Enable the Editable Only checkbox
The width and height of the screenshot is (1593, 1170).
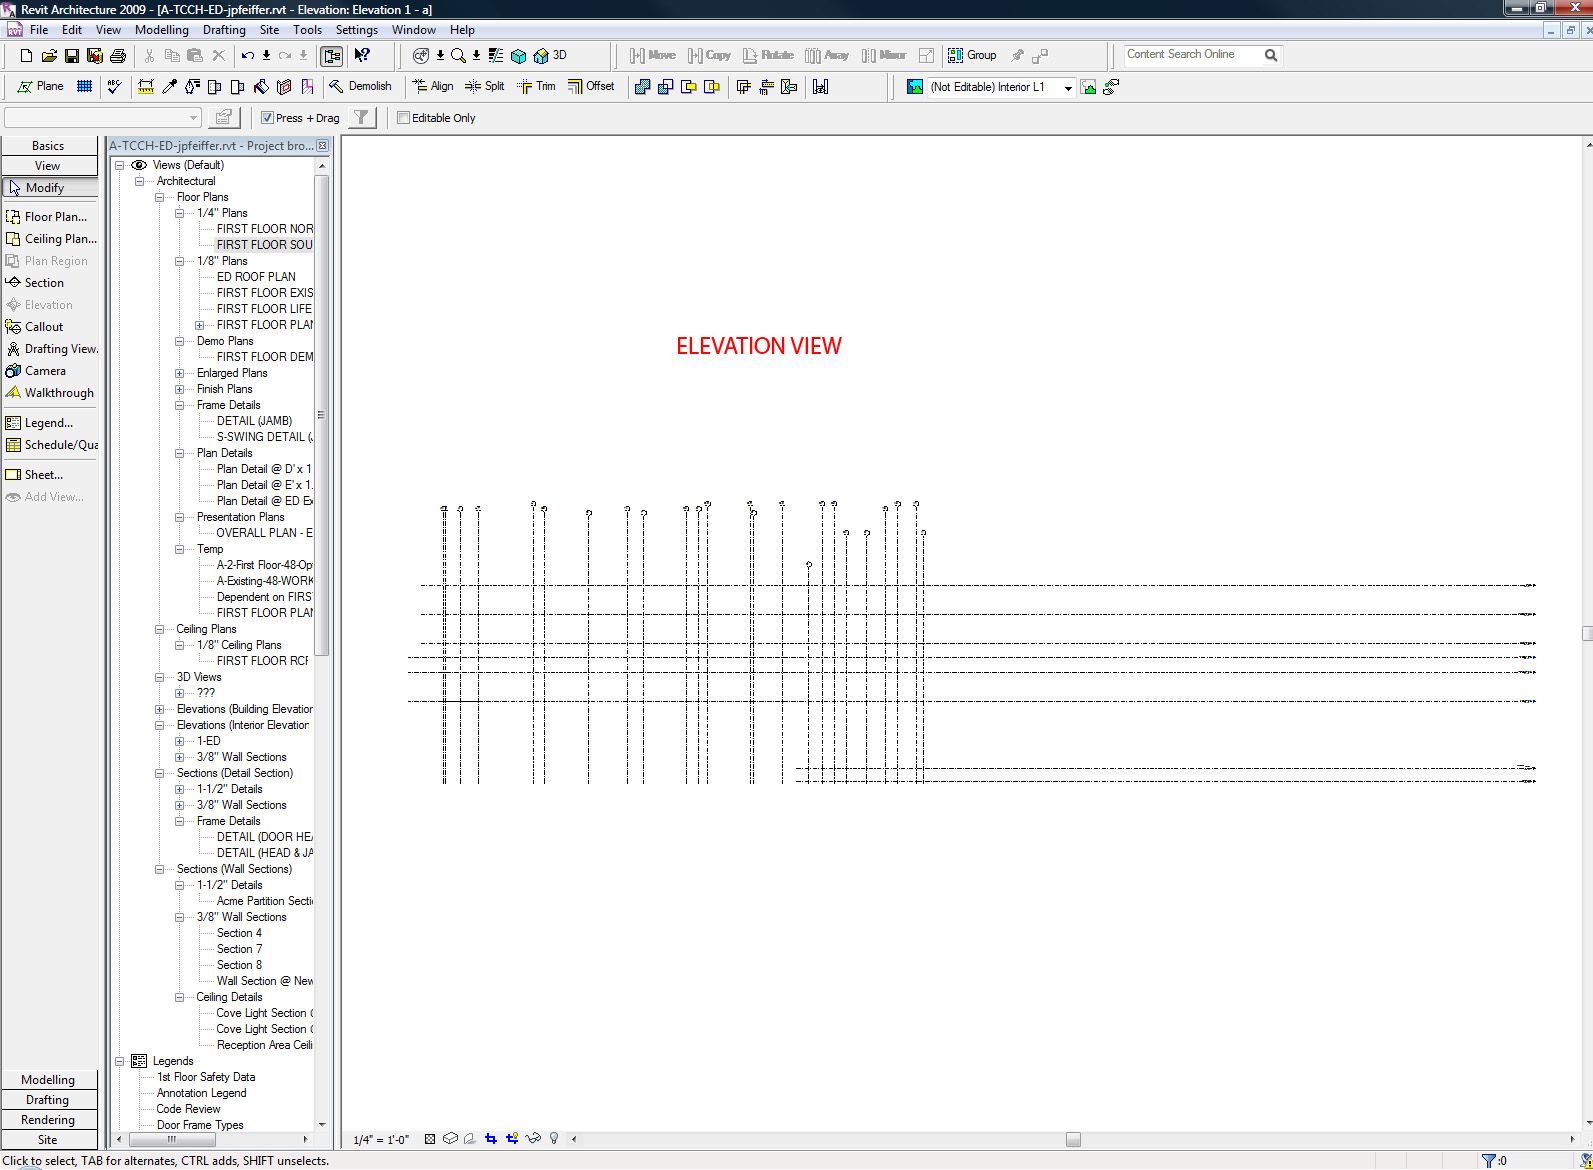coord(404,118)
